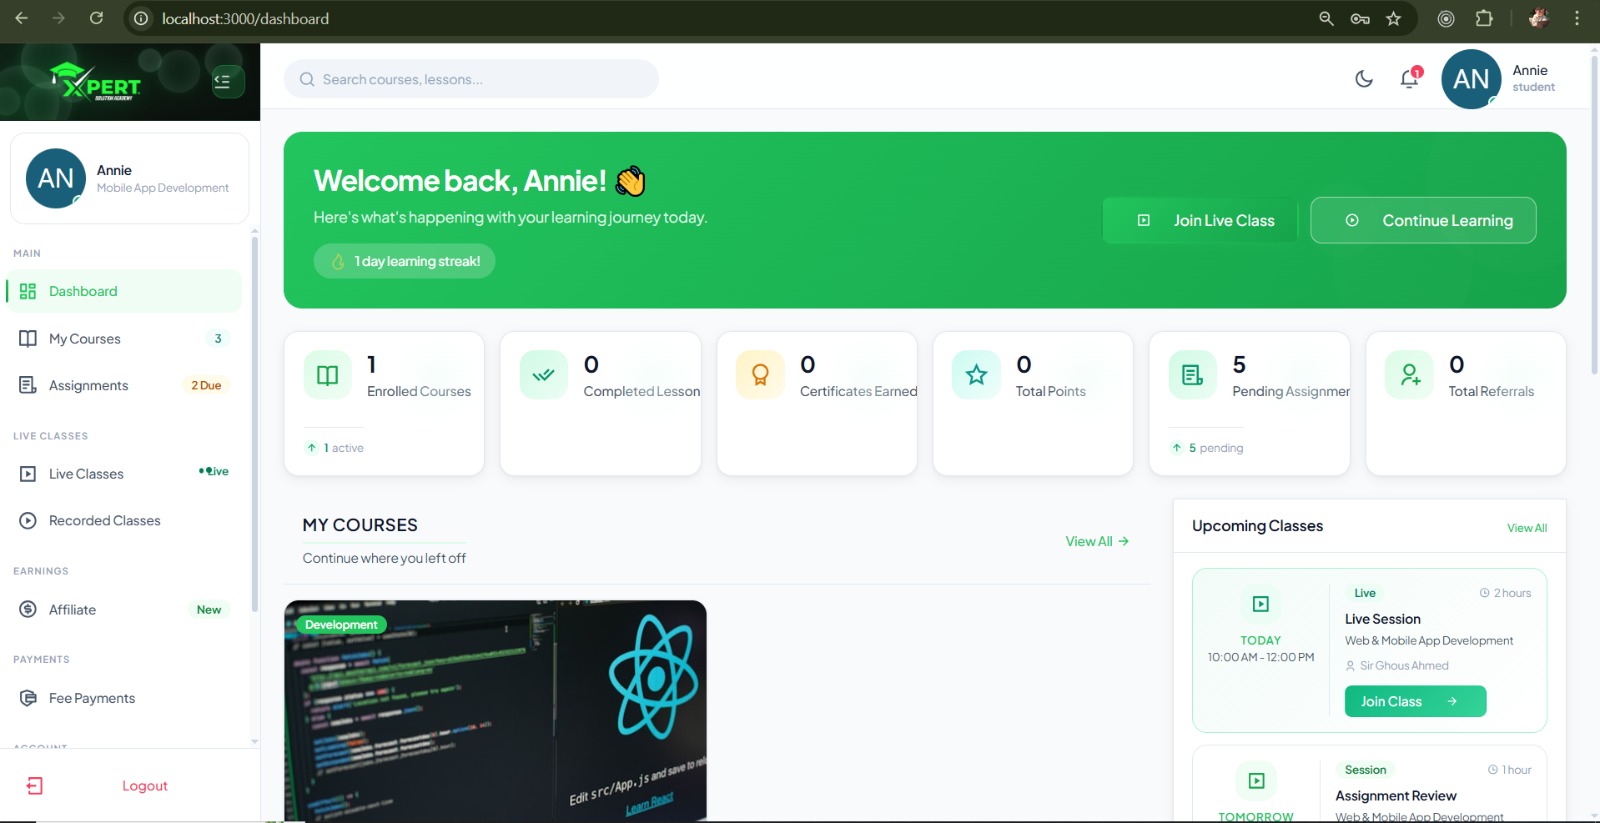Click the Certificates Earned award icon
The height and width of the screenshot is (823, 1600).
point(760,375)
